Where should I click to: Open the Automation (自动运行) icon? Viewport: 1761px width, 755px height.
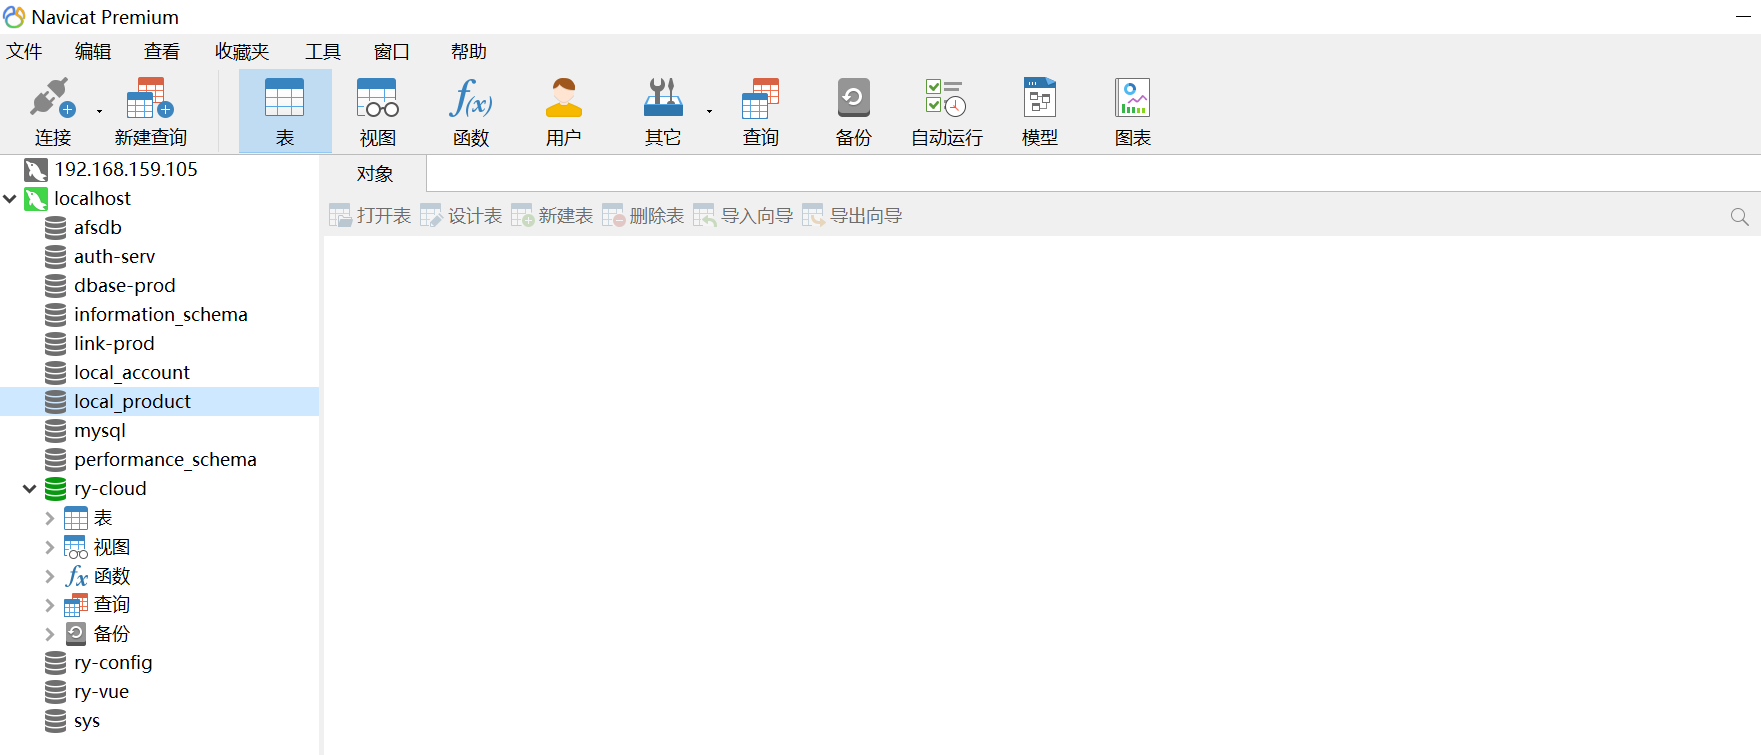(x=946, y=98)
